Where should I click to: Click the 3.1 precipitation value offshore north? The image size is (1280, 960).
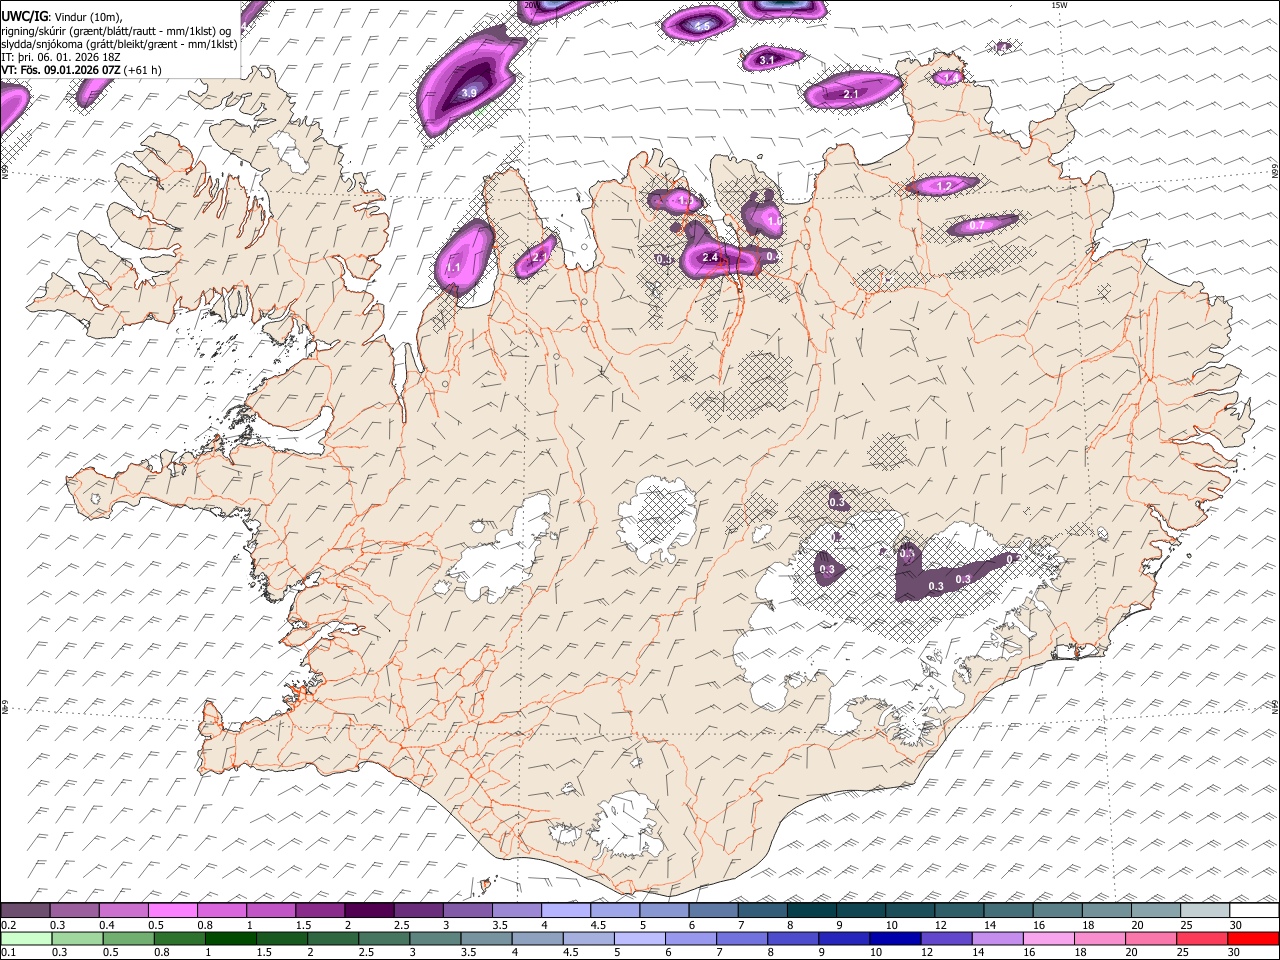point(767,61)
